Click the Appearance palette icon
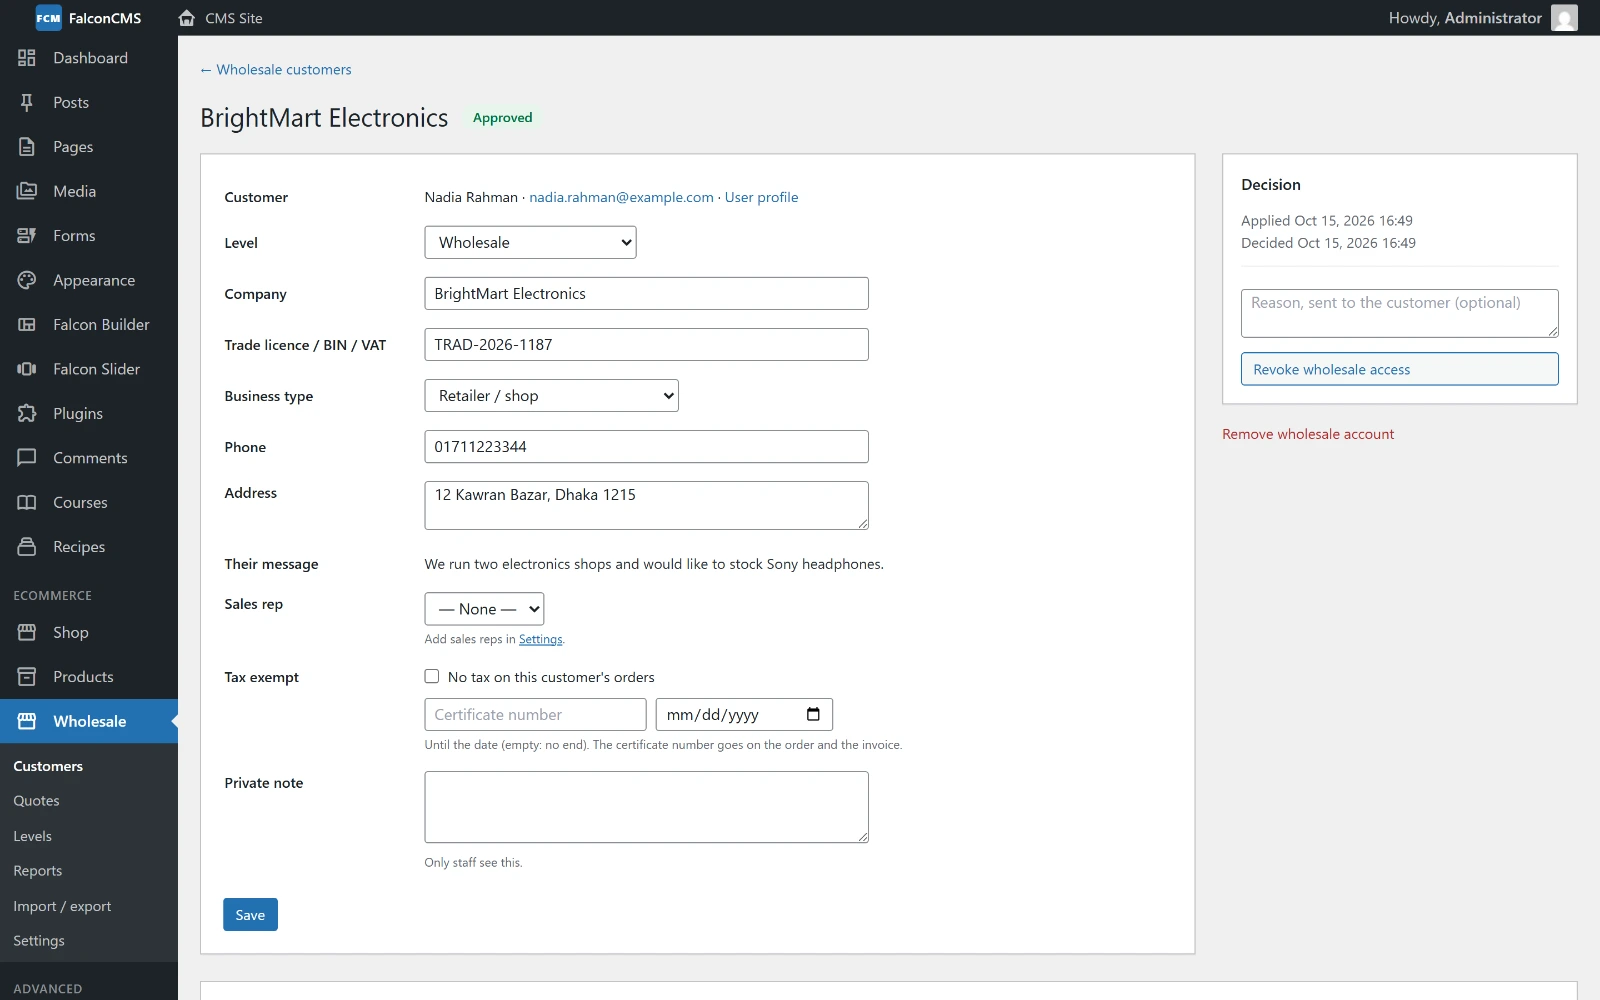Image resolution: width=1600 pixels, height=1000 pixels. (x=27, y=280)
